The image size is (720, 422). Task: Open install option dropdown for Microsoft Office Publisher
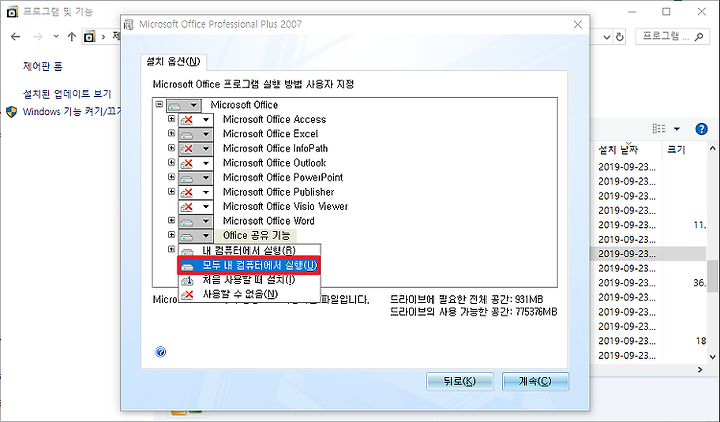click(x=196, y=192)
